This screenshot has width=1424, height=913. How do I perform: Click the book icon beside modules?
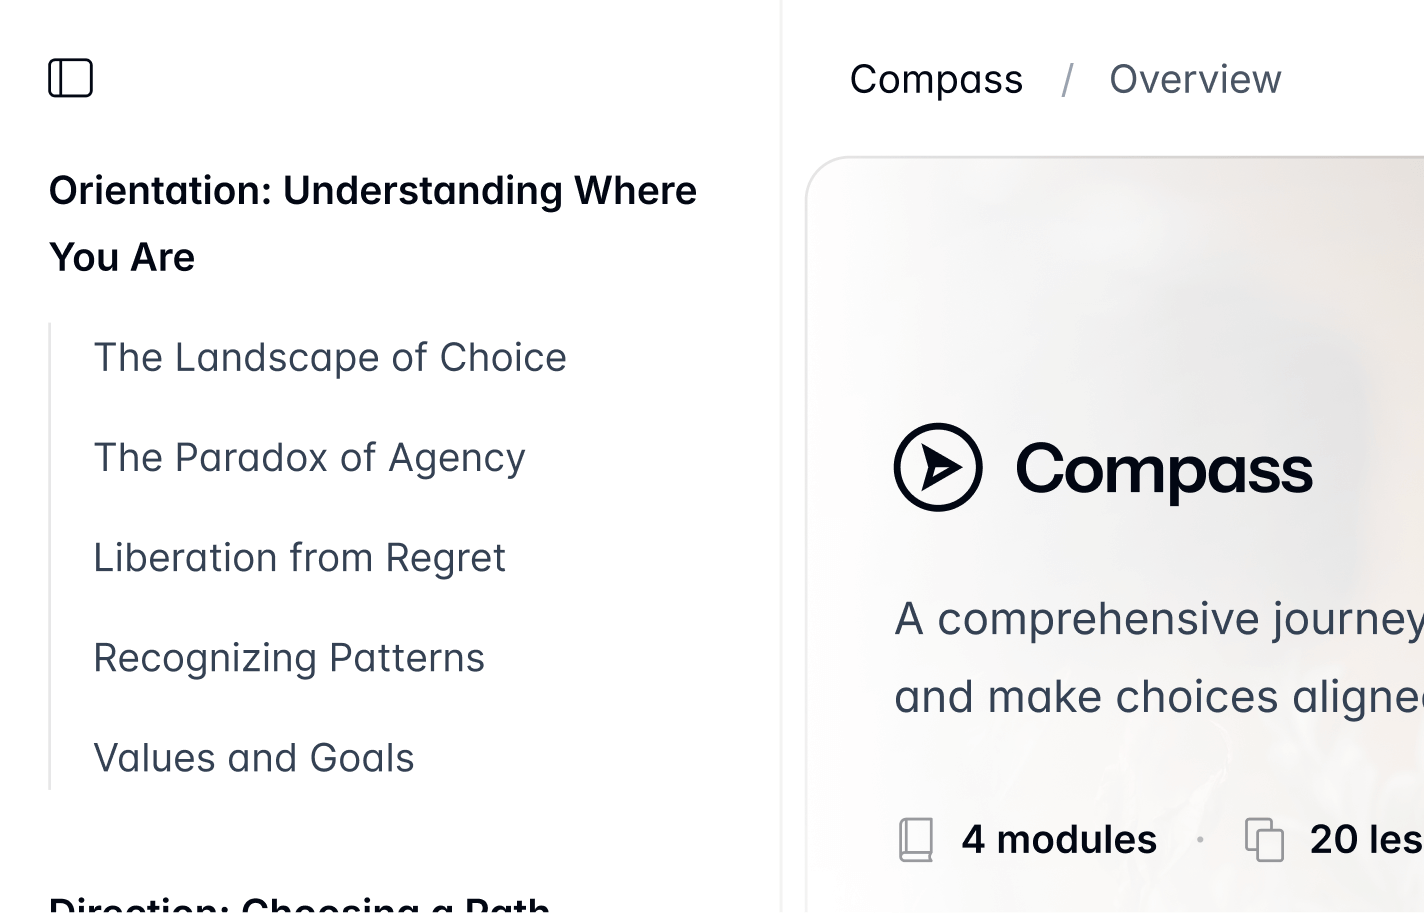point(916,839)
